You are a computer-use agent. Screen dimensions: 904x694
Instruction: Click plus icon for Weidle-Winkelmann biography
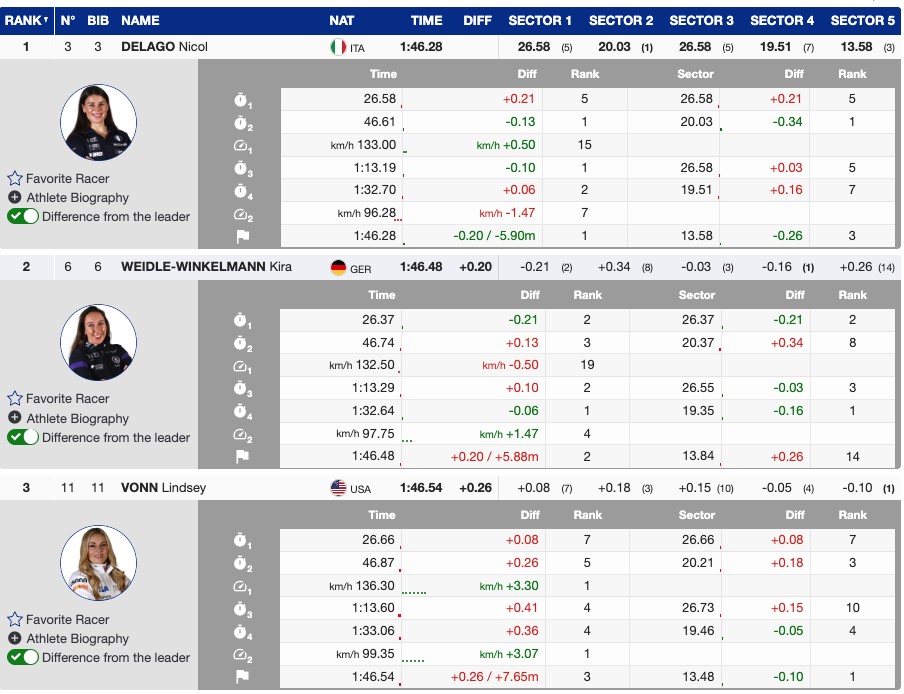point(15,418)
